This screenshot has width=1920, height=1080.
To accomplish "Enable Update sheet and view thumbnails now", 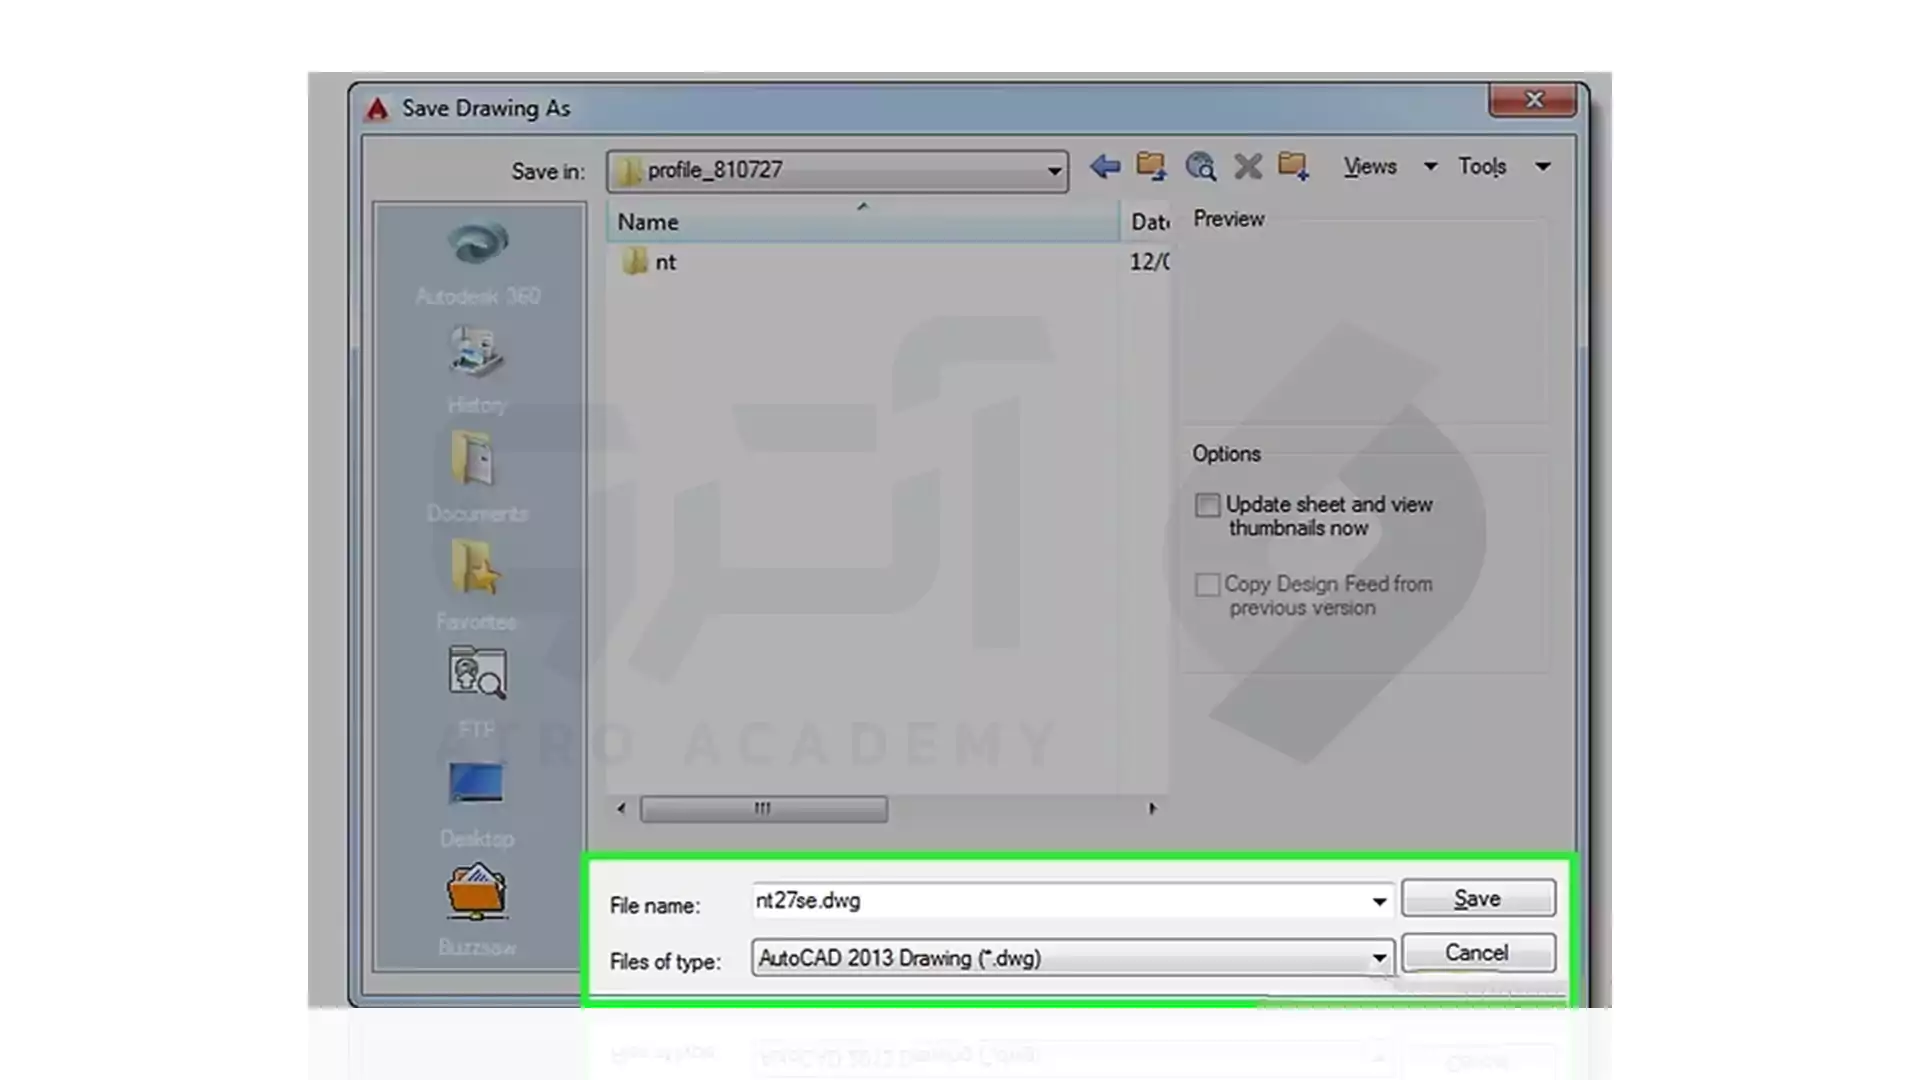I will pyautogui.click(x=1207, y=505).
